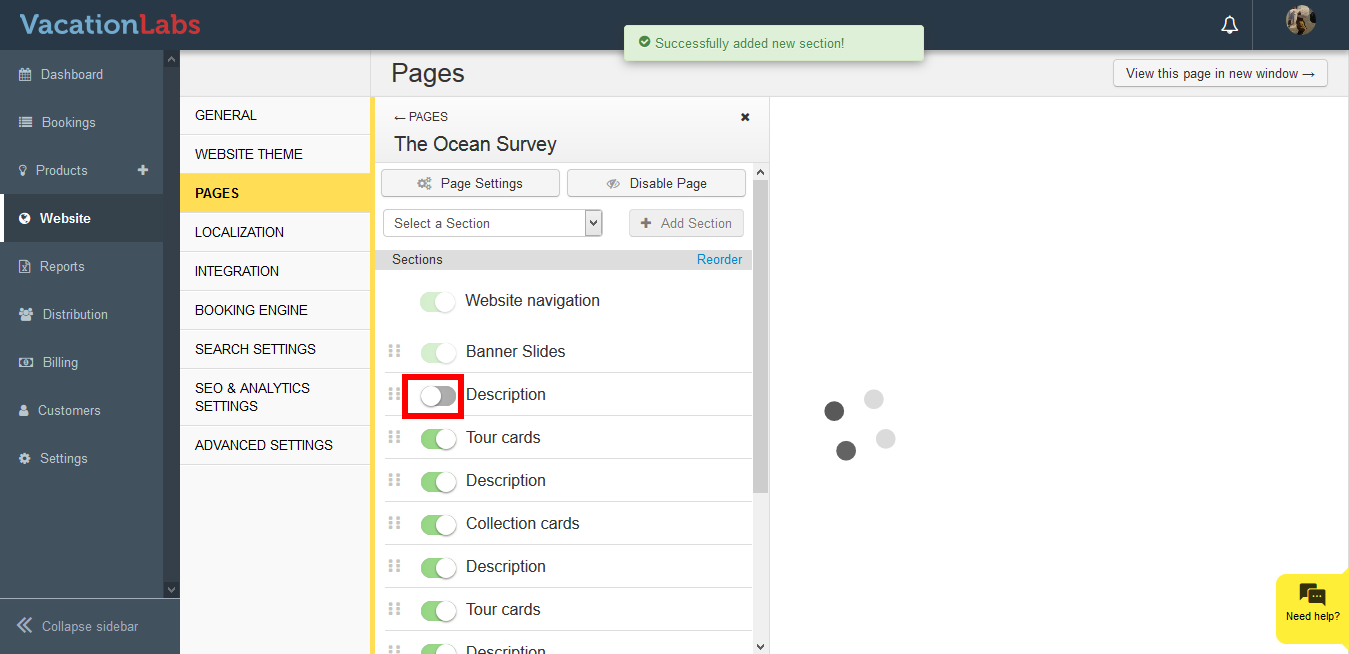Open View this page in new window
The image size is (1349, 654).
1219,73
